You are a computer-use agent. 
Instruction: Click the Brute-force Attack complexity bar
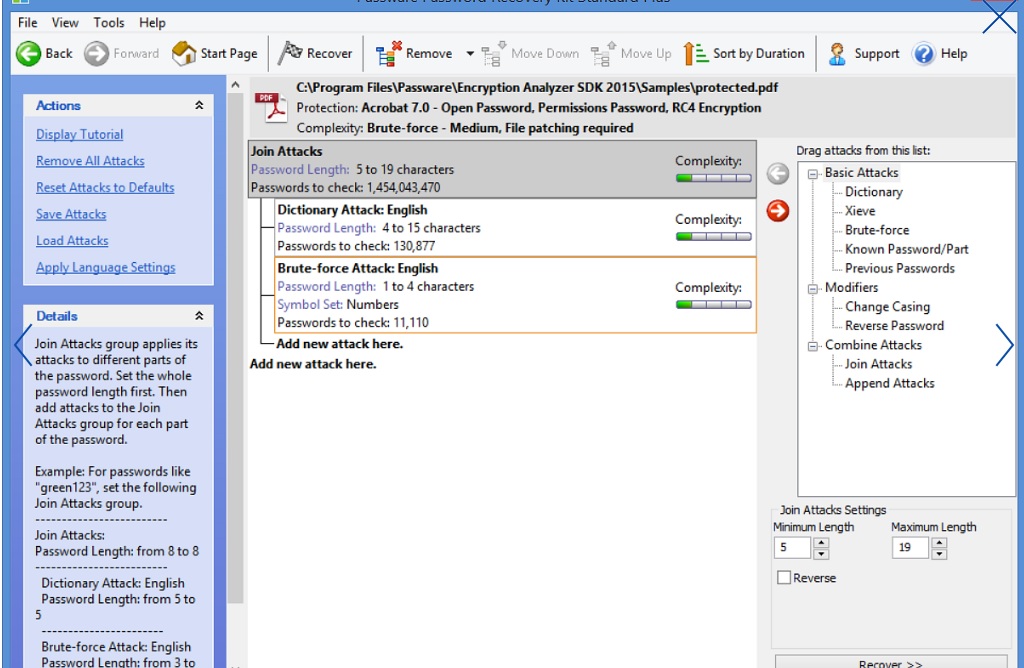(714, 304)
